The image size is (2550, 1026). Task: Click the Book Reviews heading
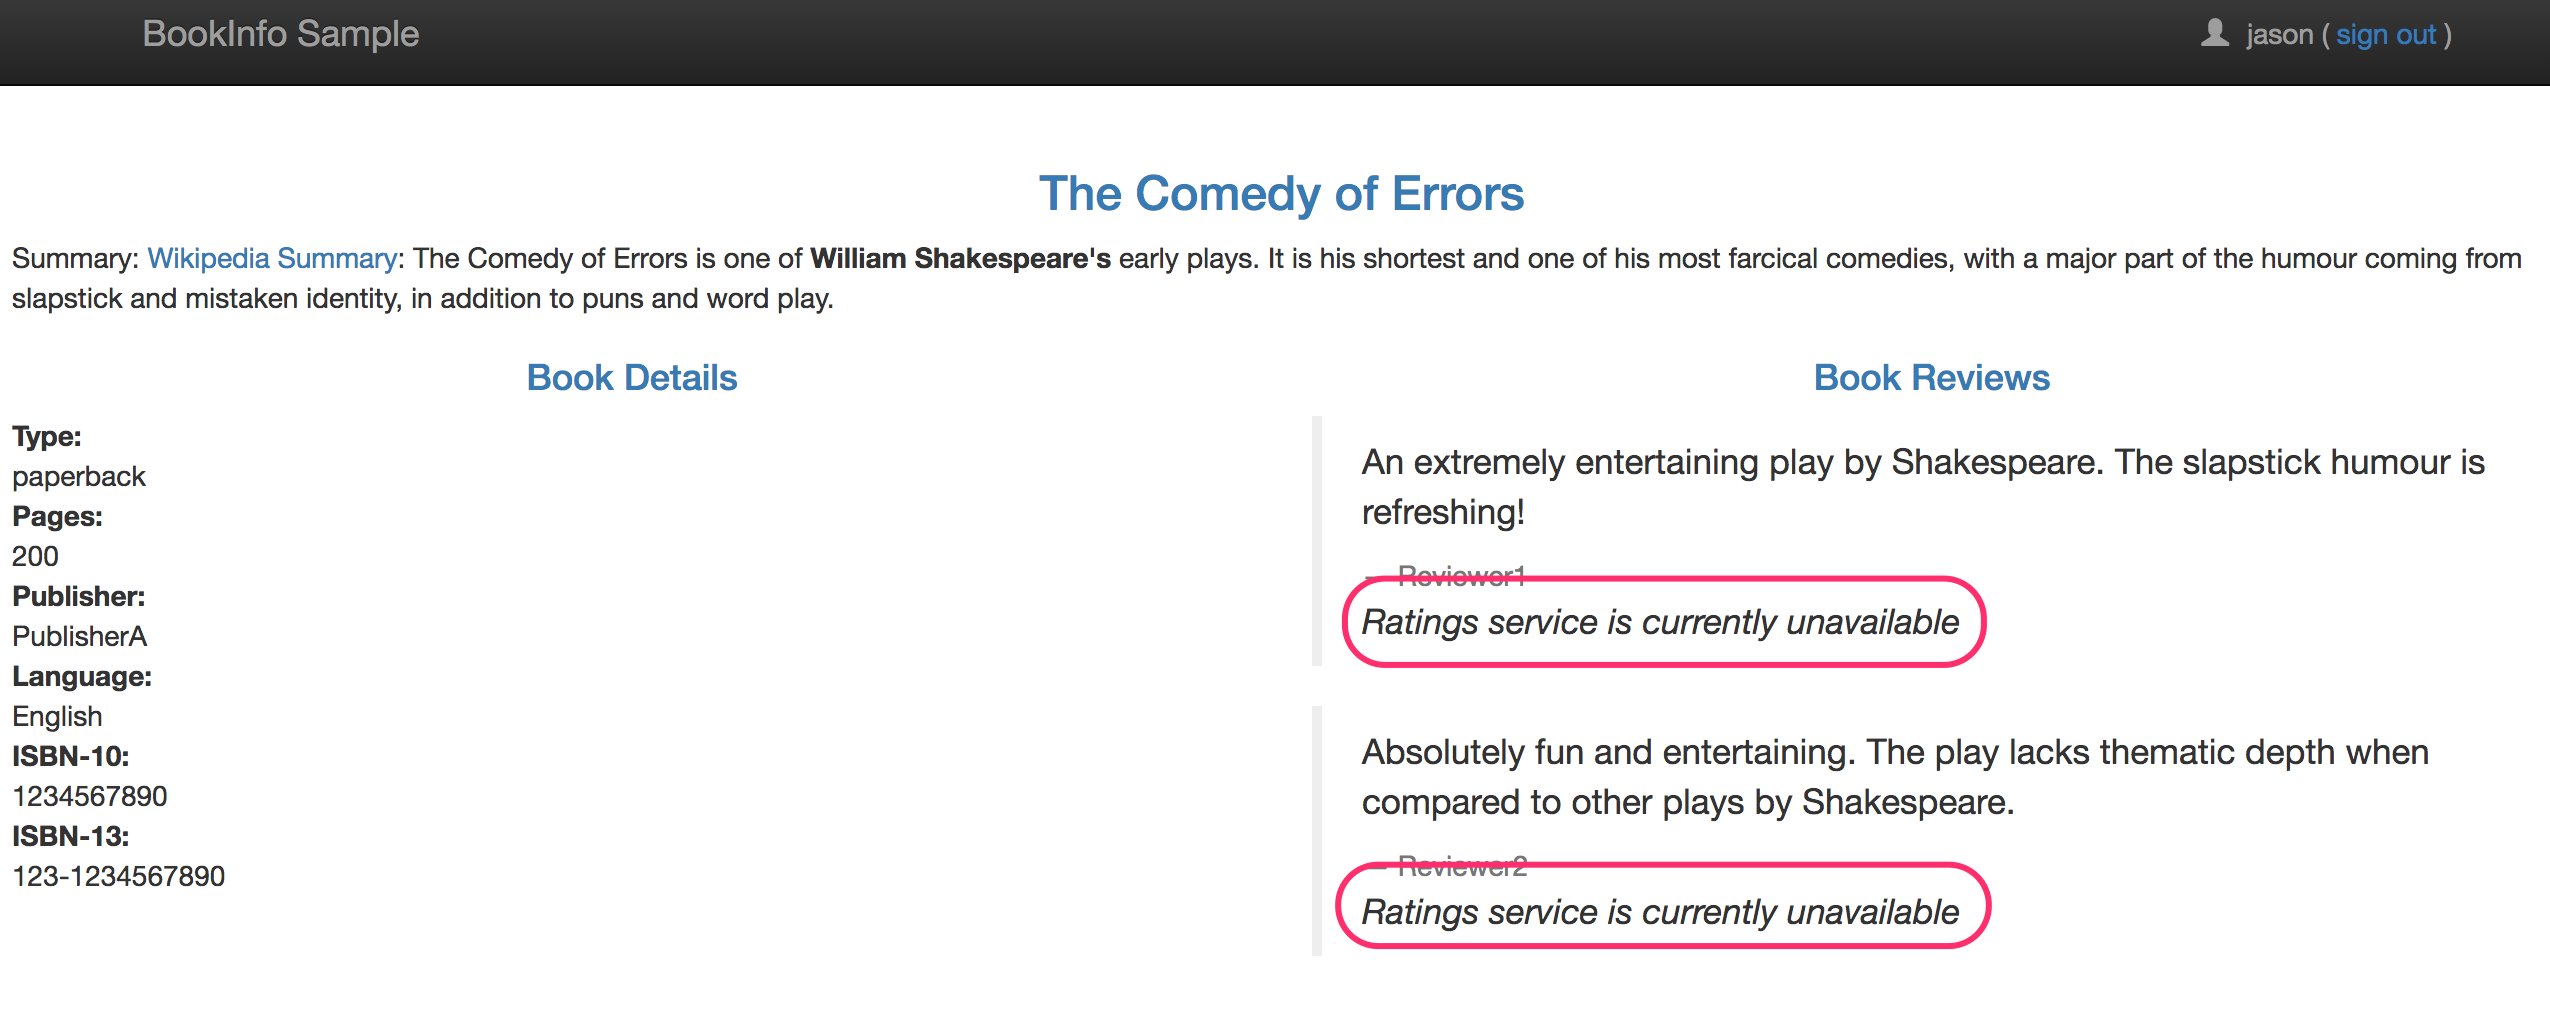pyautogui.click(x=1932, y=378)
